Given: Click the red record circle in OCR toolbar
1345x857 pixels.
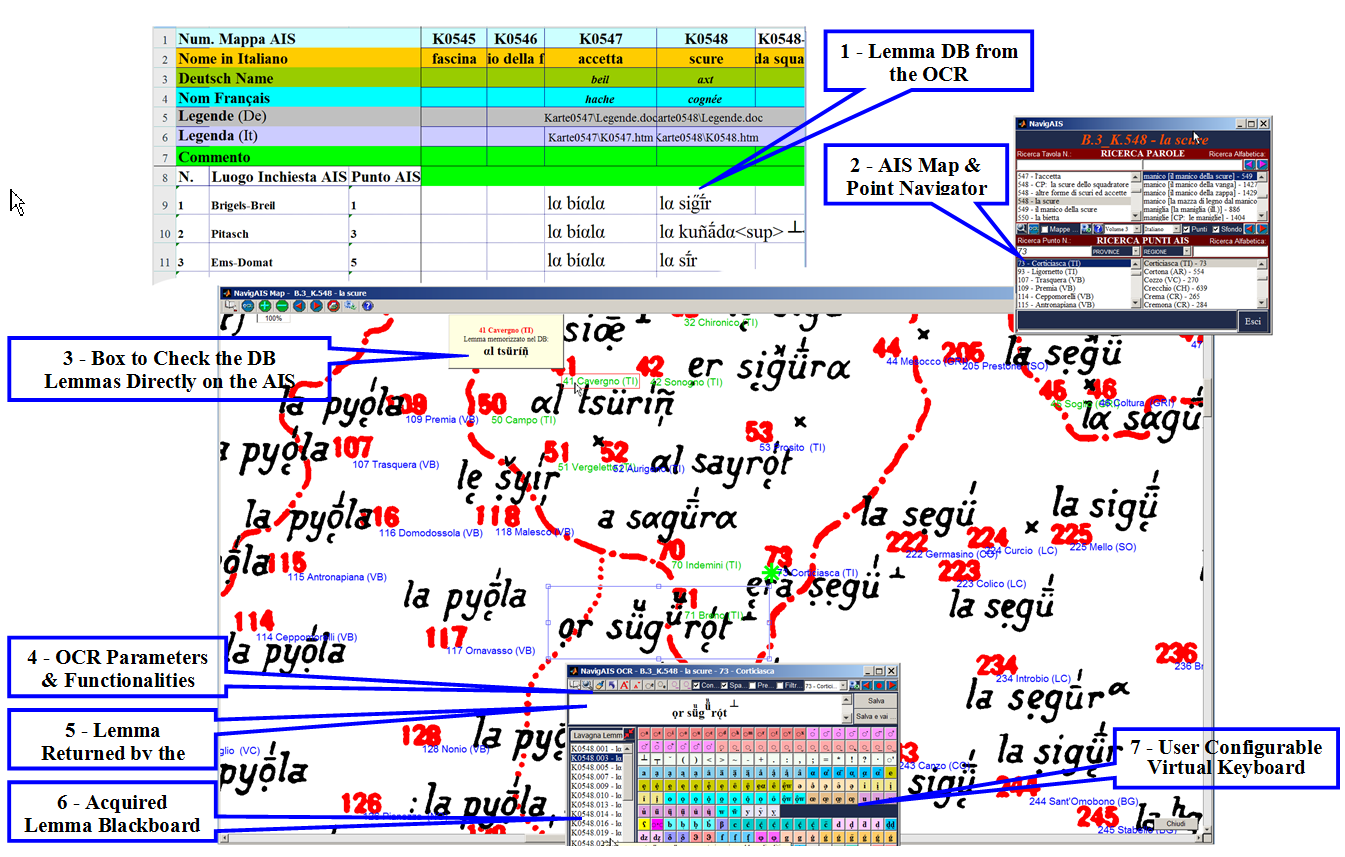Looking at the screenshot, I should coord(879,685).
